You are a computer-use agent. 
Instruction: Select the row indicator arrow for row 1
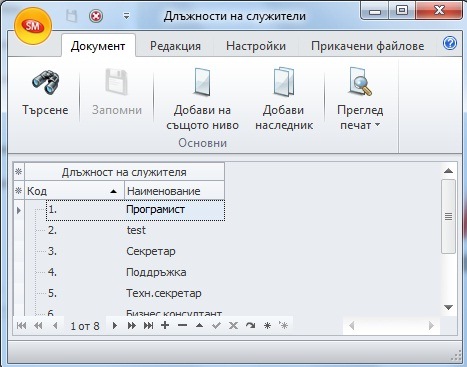pos(19,210)
